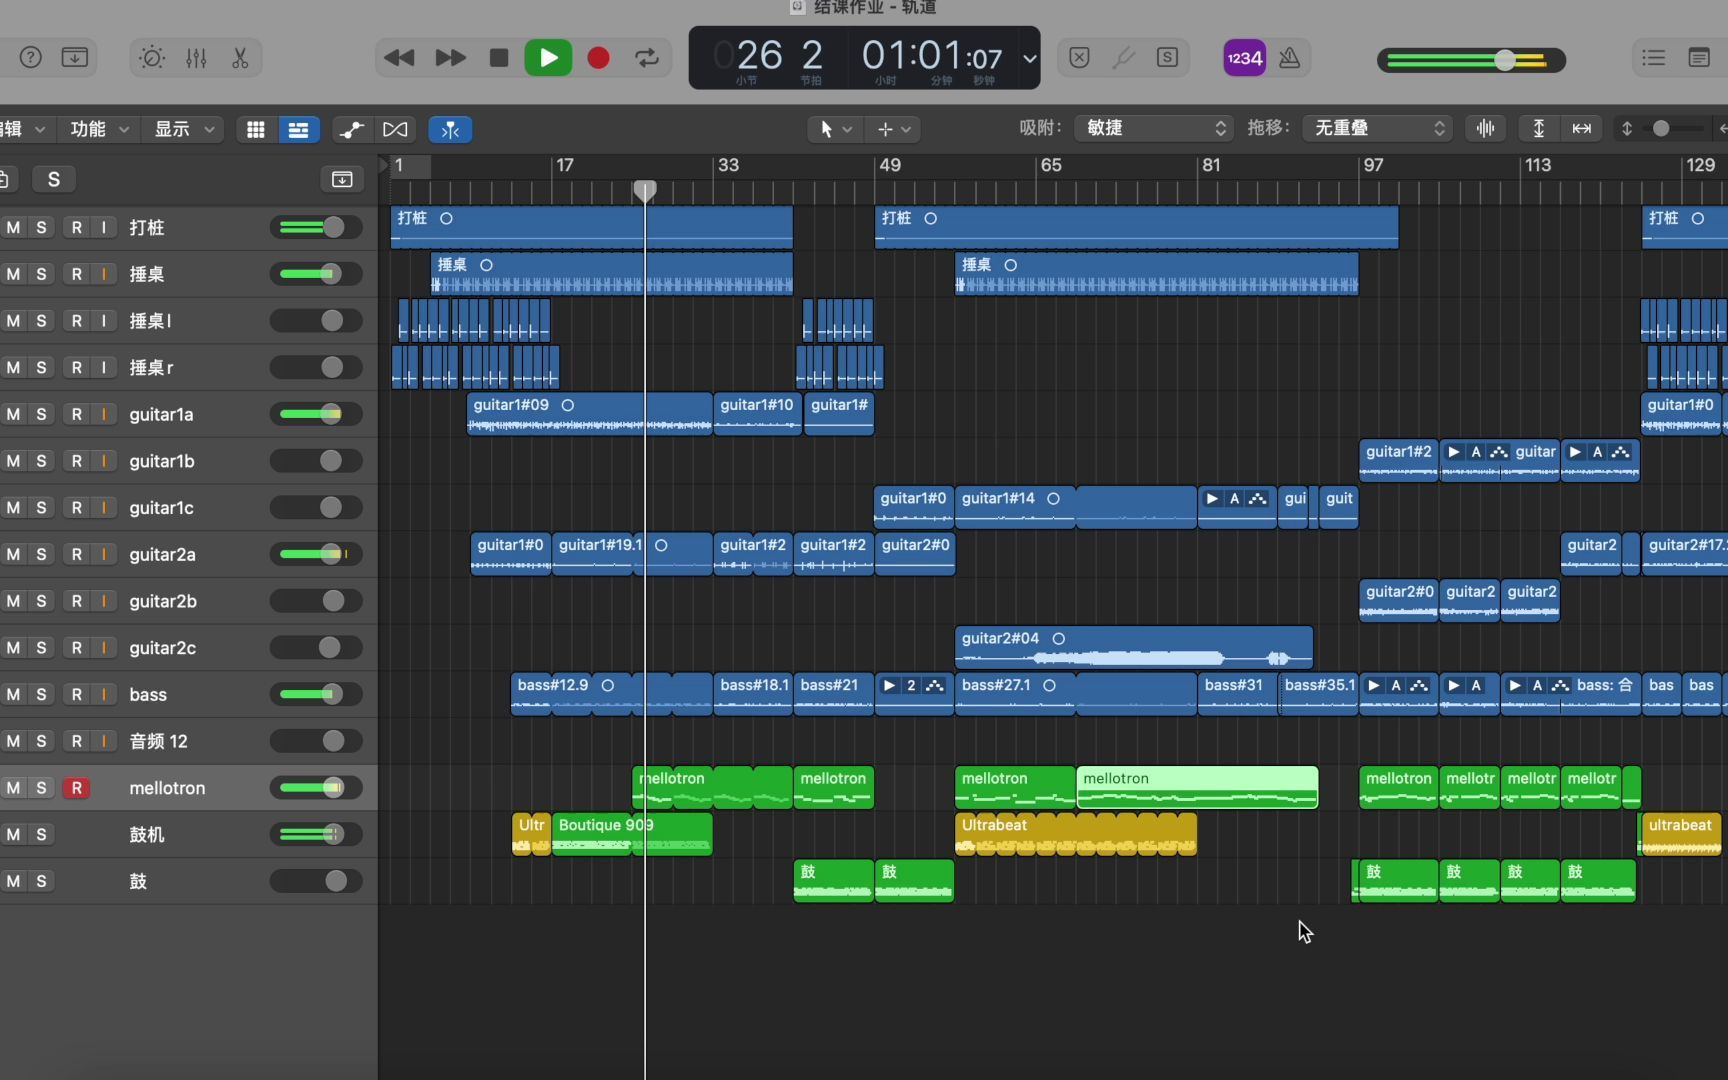Toggle Cycle loop mode
Viewport: 1728px width, 1080px height.
point(647,58)
